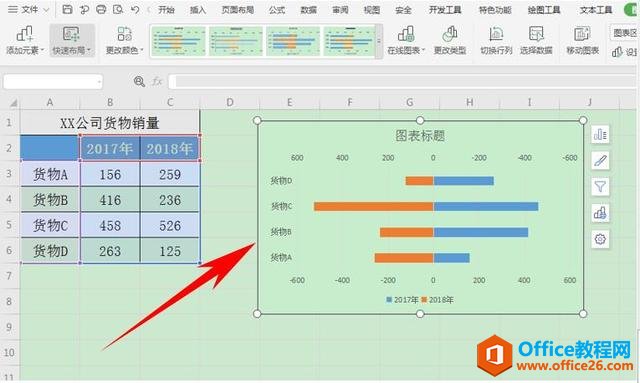Image resolution: width=640 pixels, height=383 pixels.
Task: Open the 页面布局 tab
Action: click(x=238, y=10)
